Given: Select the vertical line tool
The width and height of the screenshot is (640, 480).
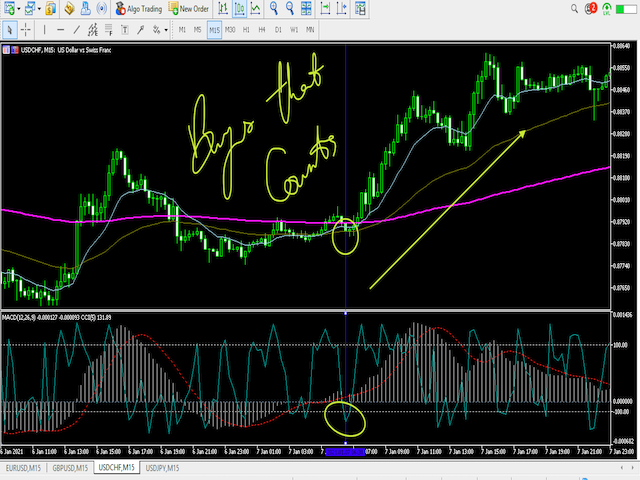Looking at the screenshot, I should [44, 30].
